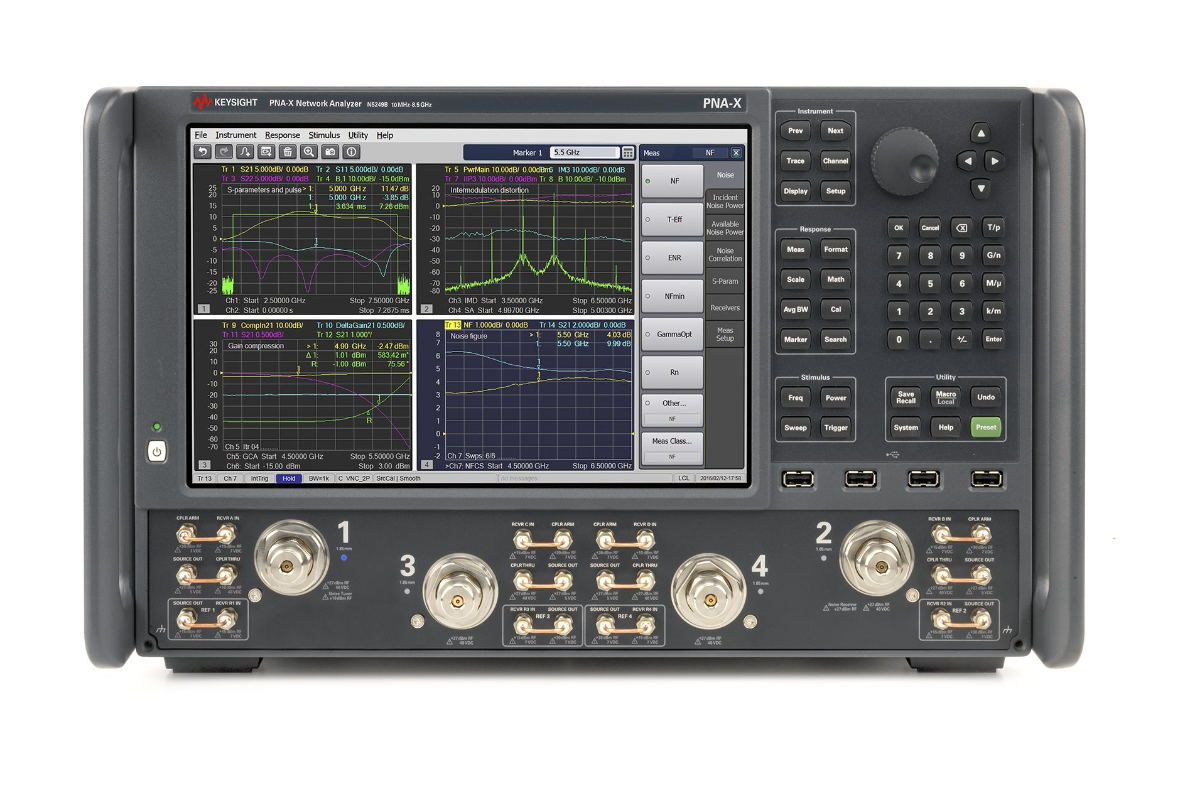Choose the GammaOpt measurement option
1188x805 pixels.
coord(672,333)
